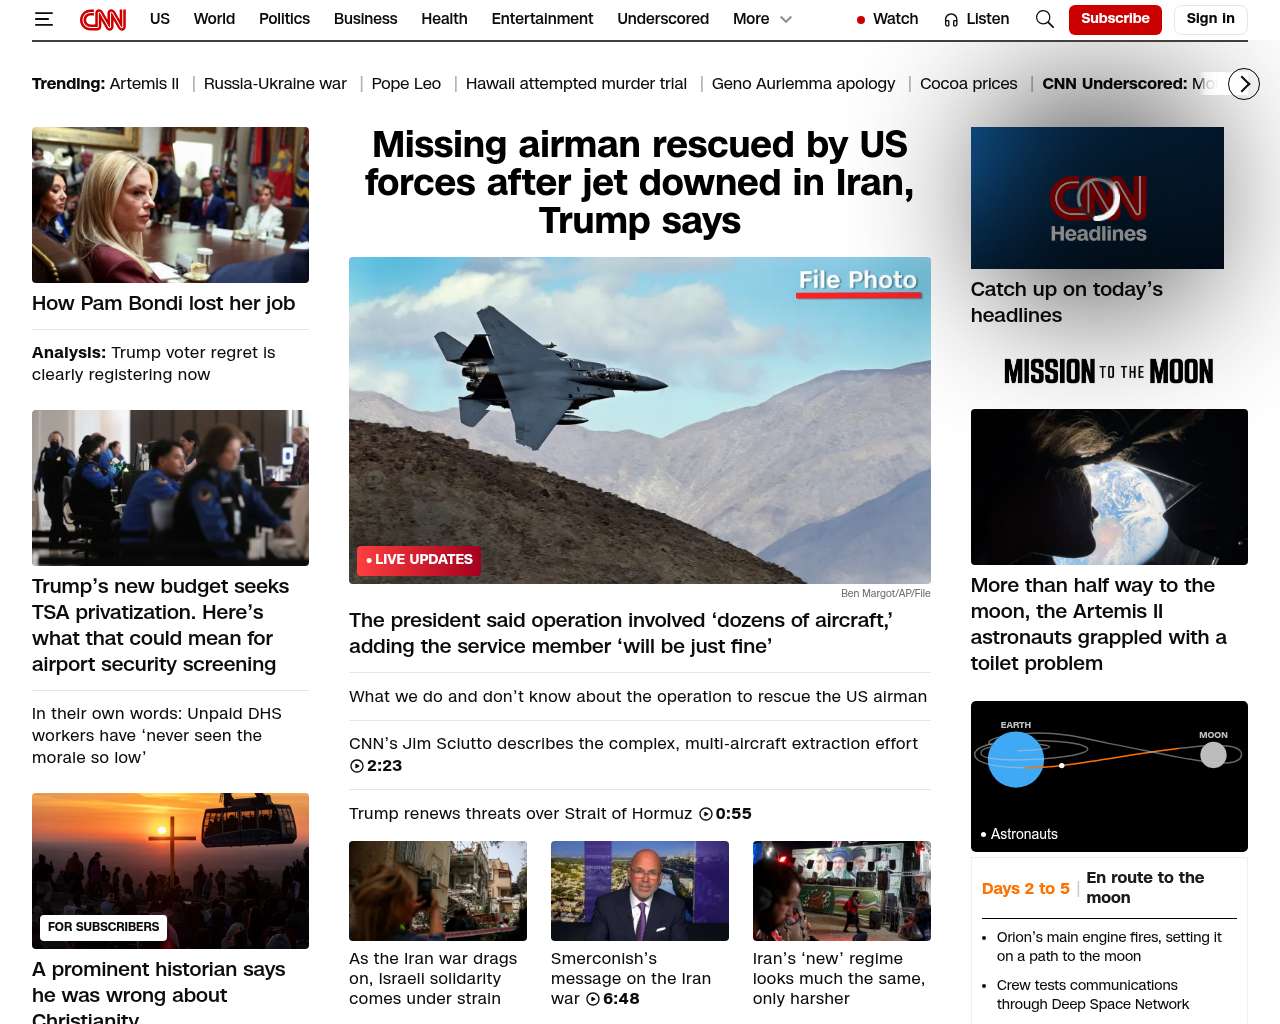Open the fighter jet file photo
This screenshot has height=1024, width=1280.
pyautogui.click(x=640, y=420)
